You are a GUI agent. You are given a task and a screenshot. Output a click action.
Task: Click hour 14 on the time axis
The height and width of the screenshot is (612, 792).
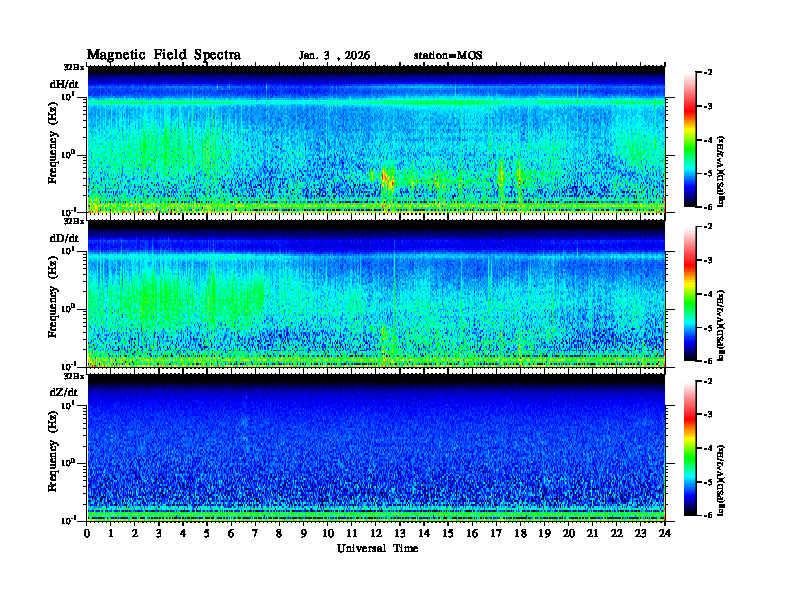[x=424, y=534]
